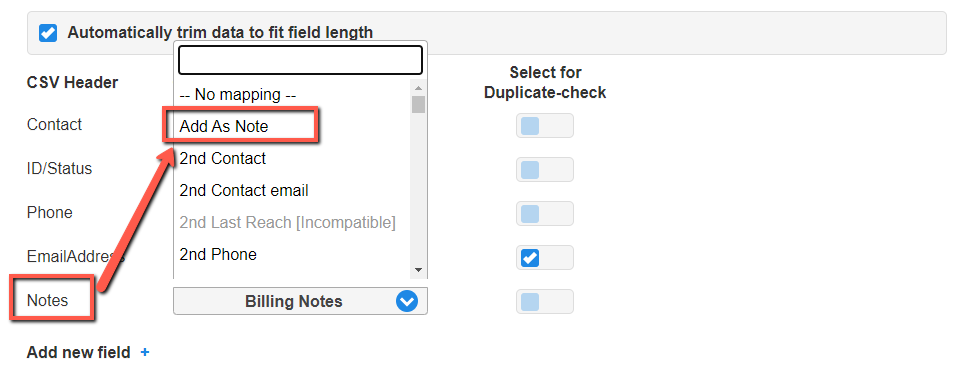Toggle duplicate-check for Notes row
Screen dimensions: 961x368
[x=544, y=302]
